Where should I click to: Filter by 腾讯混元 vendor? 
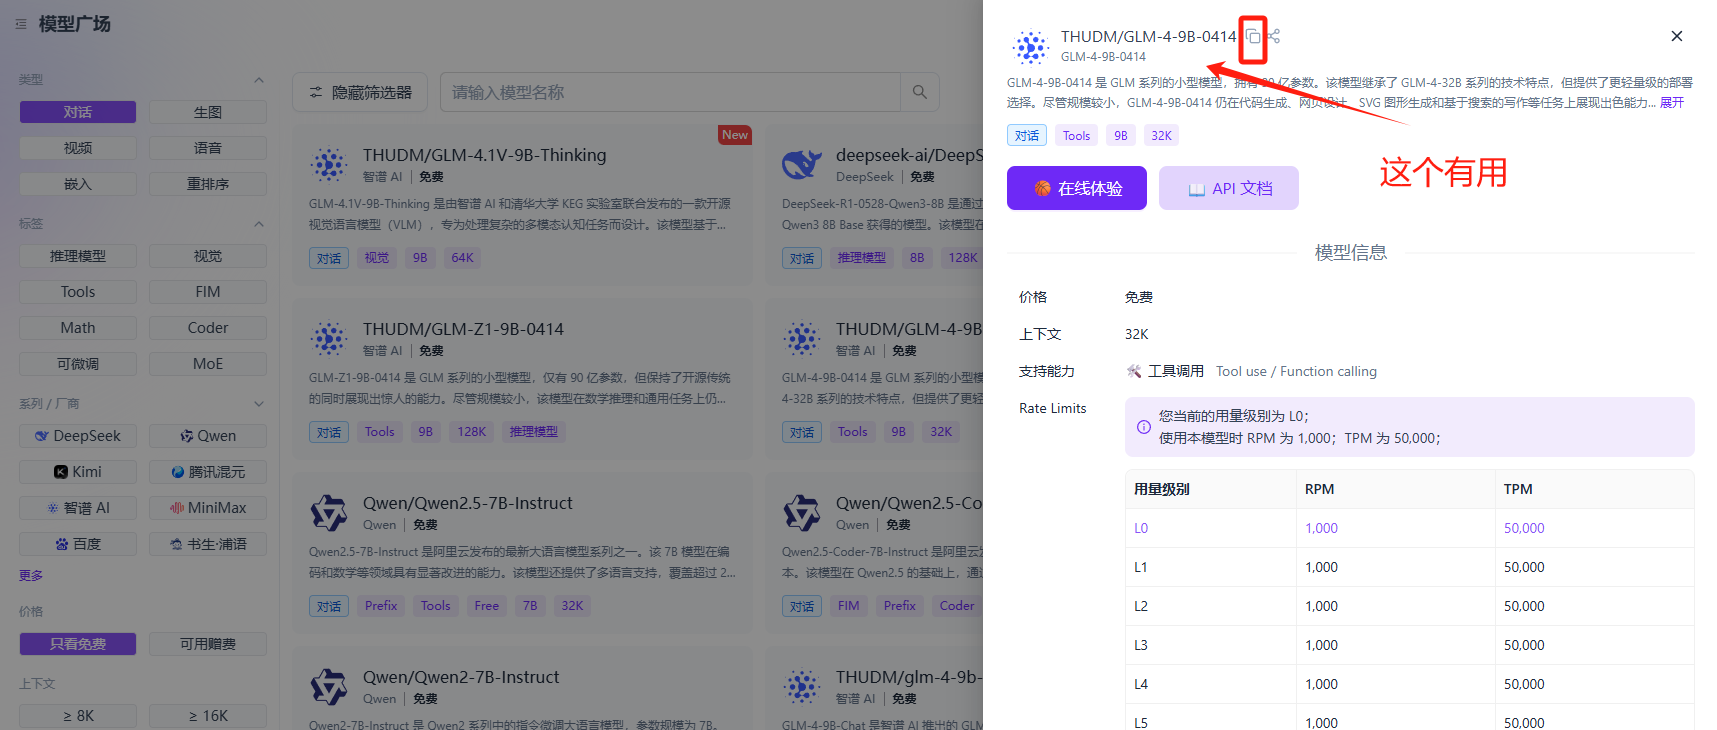click(208, 472)
